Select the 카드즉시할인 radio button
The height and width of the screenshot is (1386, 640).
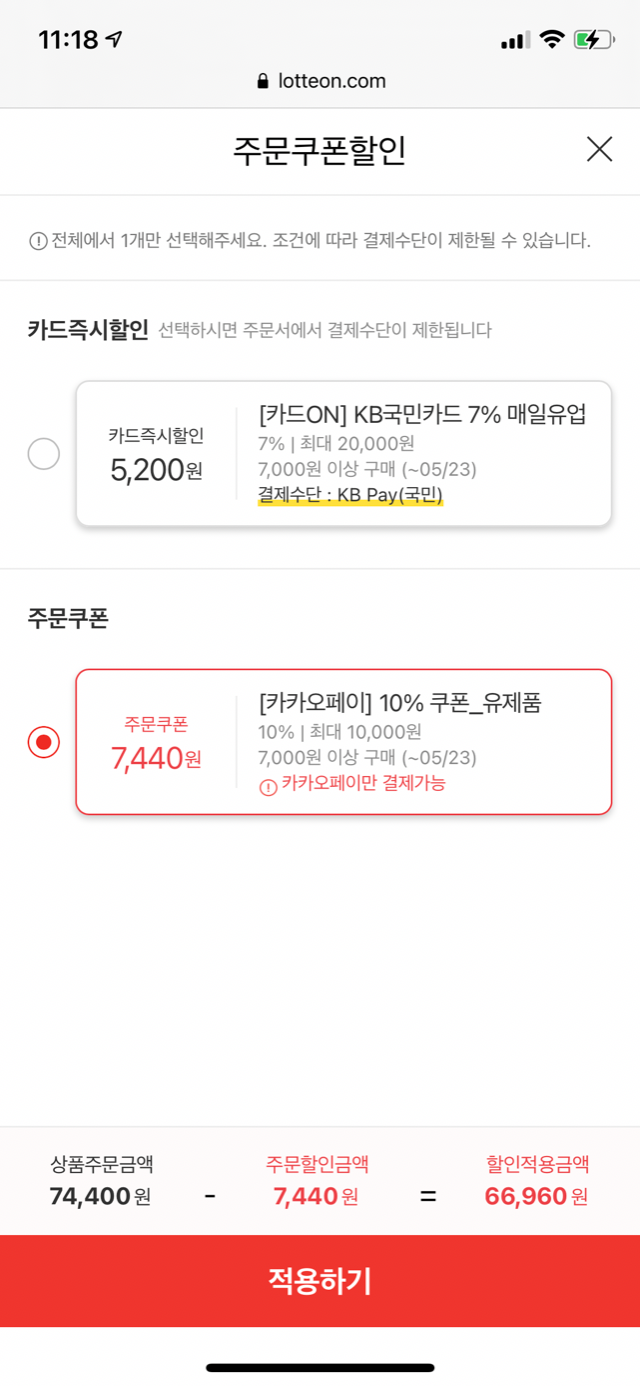44,454
